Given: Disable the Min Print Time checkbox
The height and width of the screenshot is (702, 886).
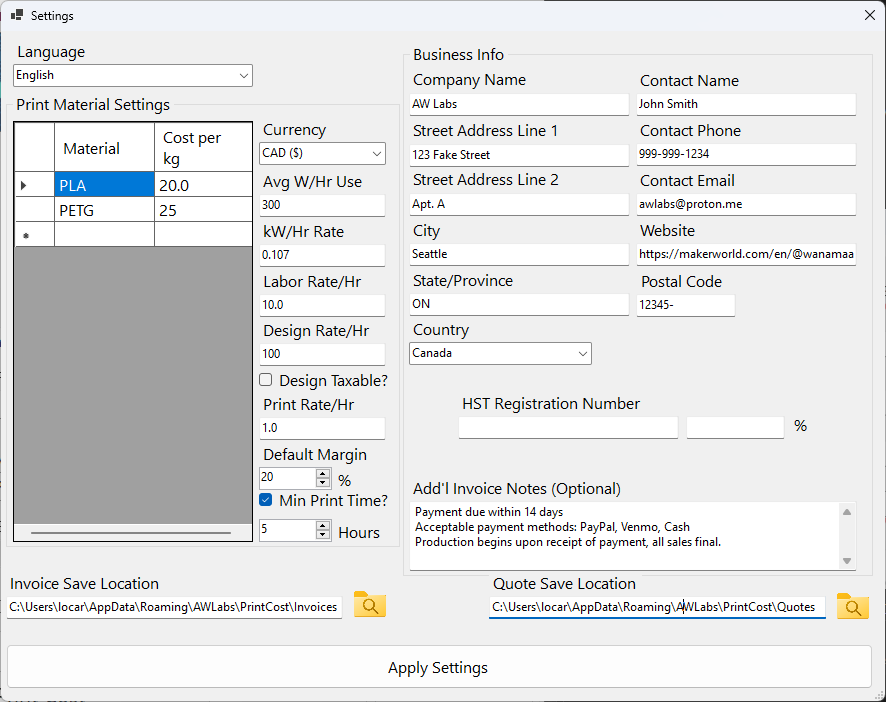Looking at the screenshot, I should click(x=265, y=500).
